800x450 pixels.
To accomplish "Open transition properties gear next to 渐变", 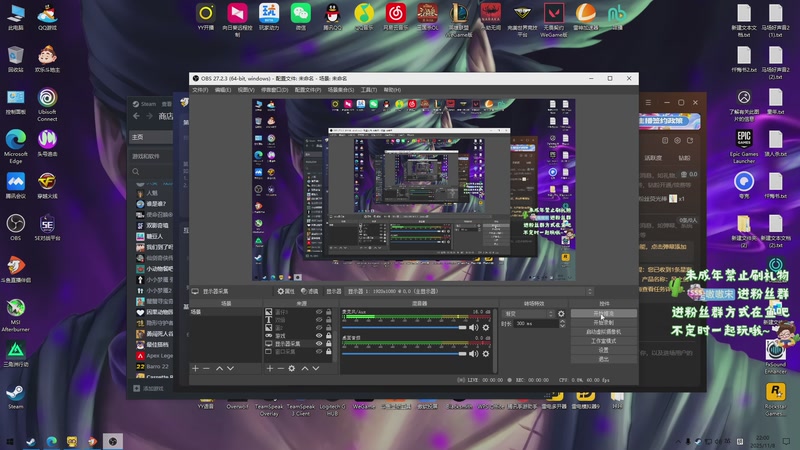I will tap(561, 314).
